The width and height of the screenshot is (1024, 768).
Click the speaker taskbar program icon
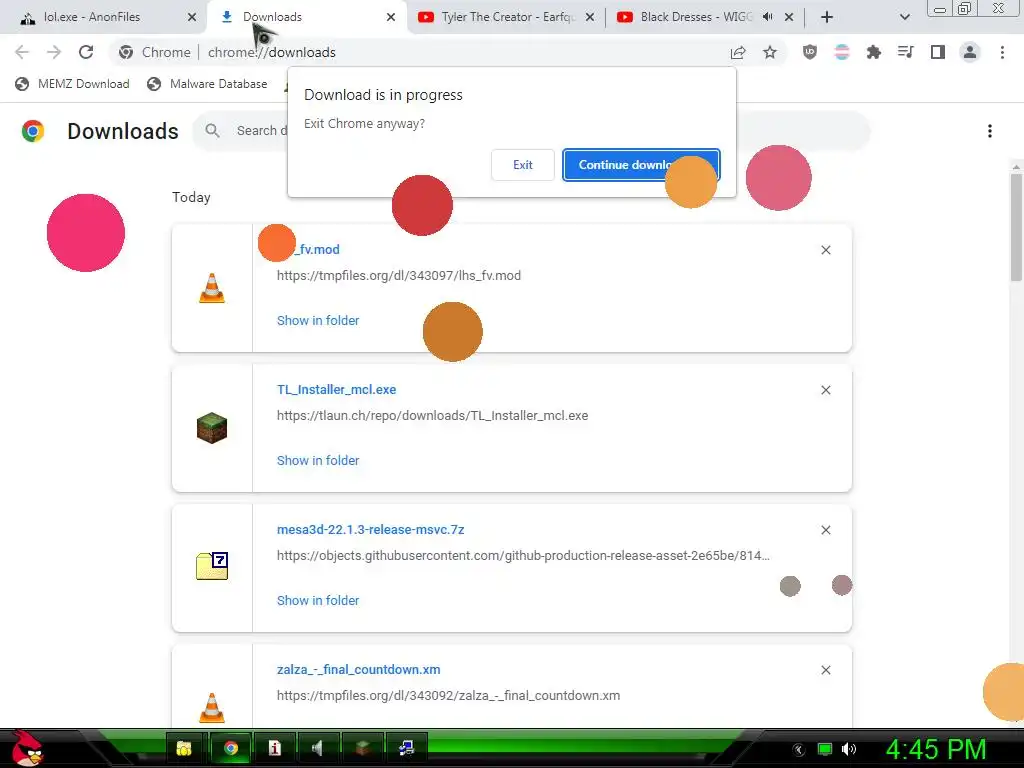(x=318, y=748)
